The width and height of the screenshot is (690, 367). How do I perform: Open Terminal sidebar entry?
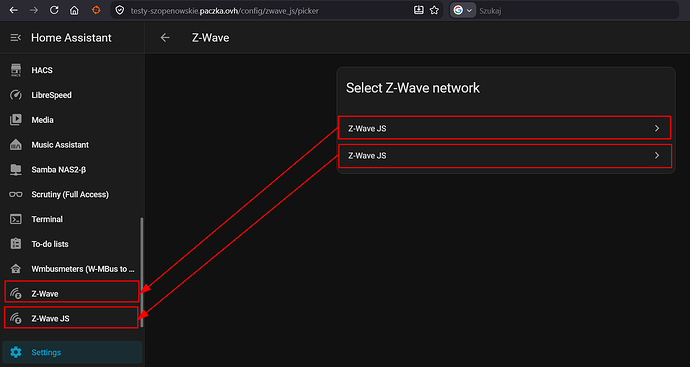point(71,219)
